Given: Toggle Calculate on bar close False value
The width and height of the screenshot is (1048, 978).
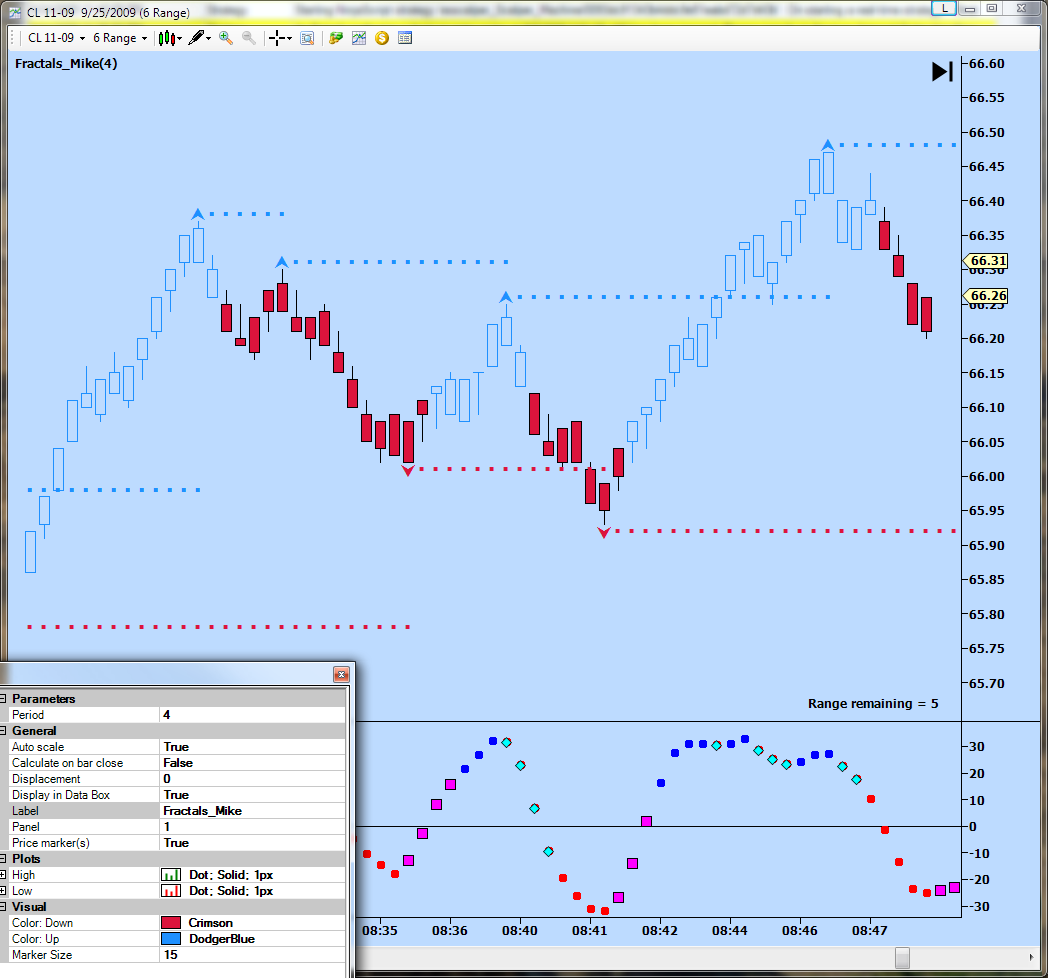Looking at the screenshot, I should coord(253,763).
